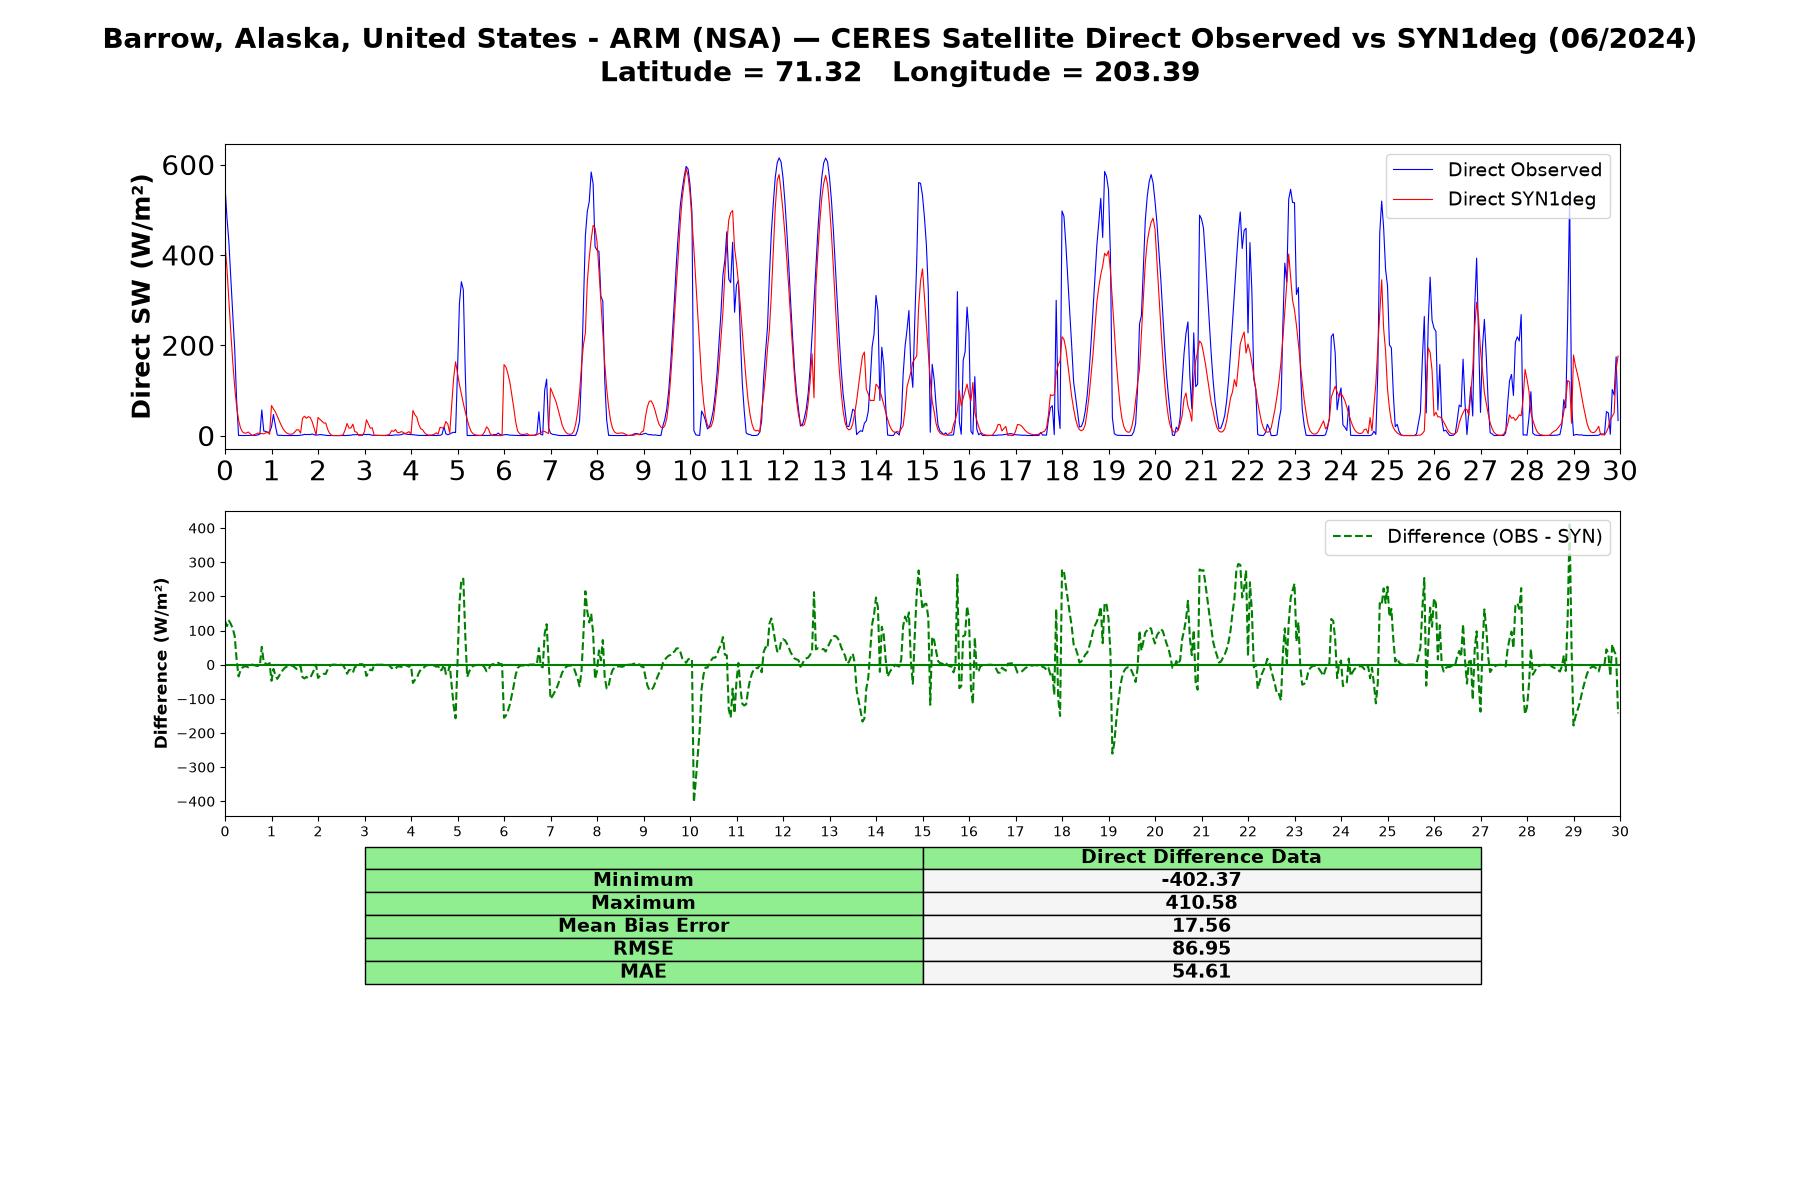Screen dimensions: 1800x1200
Task: Select the RMSE value 86.95 cell
Action: [1201, 949]
